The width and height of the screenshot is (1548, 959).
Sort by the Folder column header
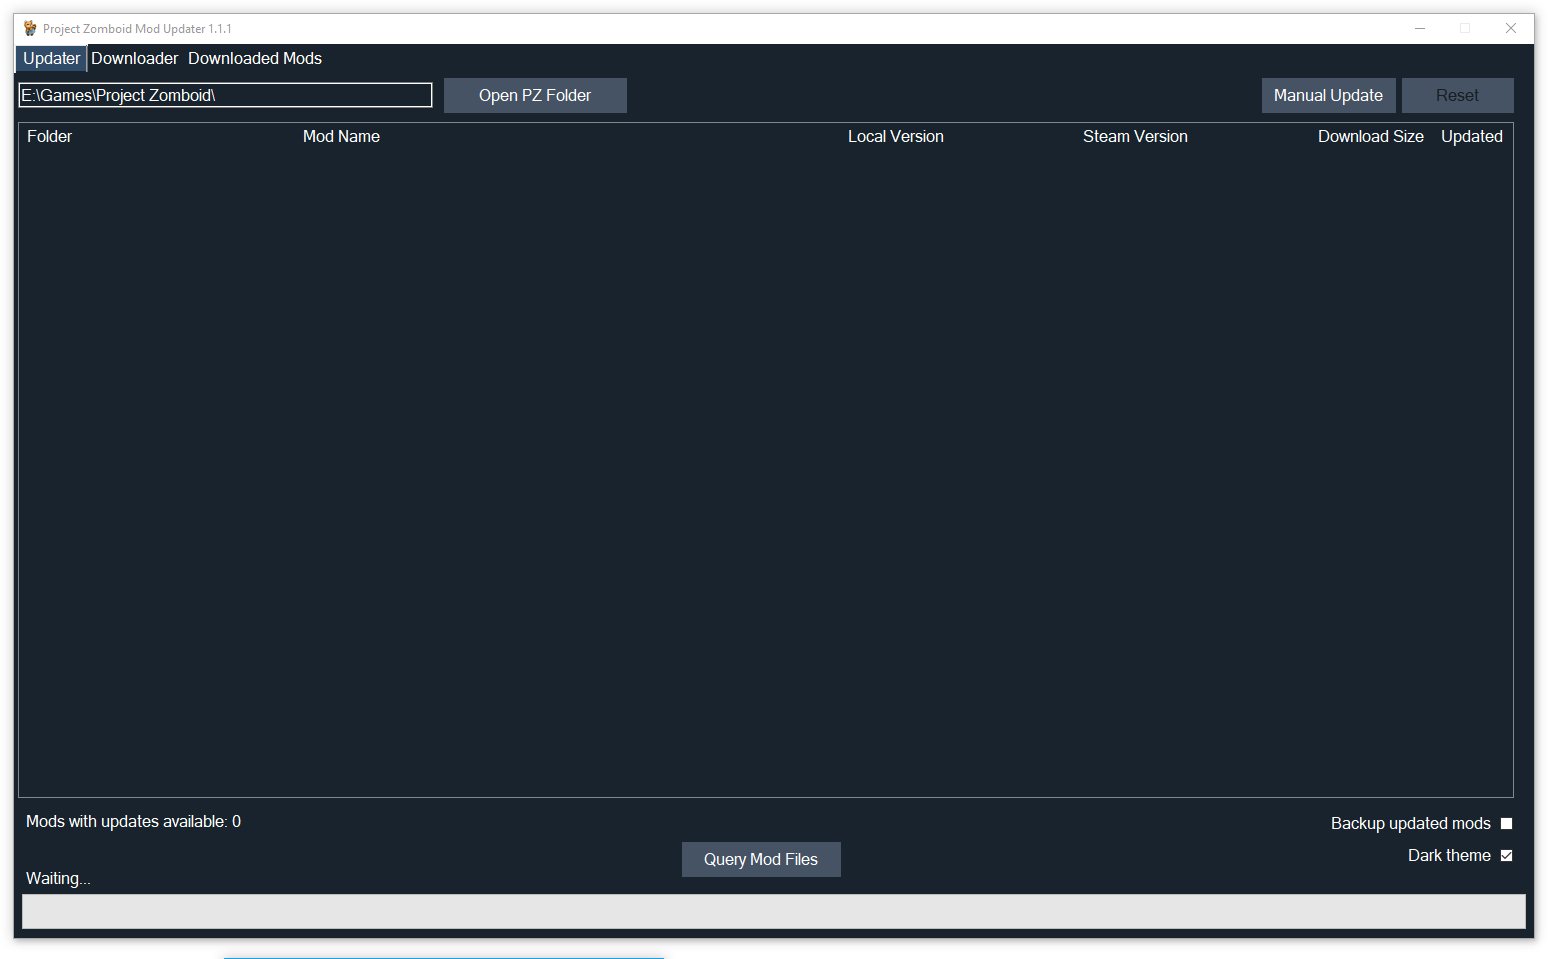[49, 136]
